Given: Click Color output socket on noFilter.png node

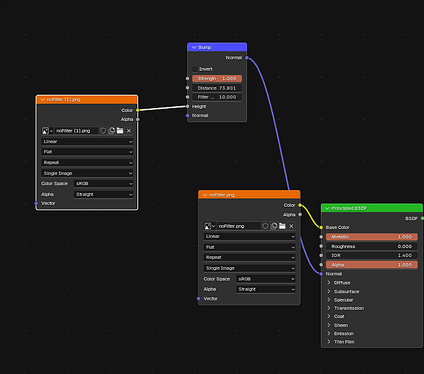Looking at the screenshot, I should point(300,205).
